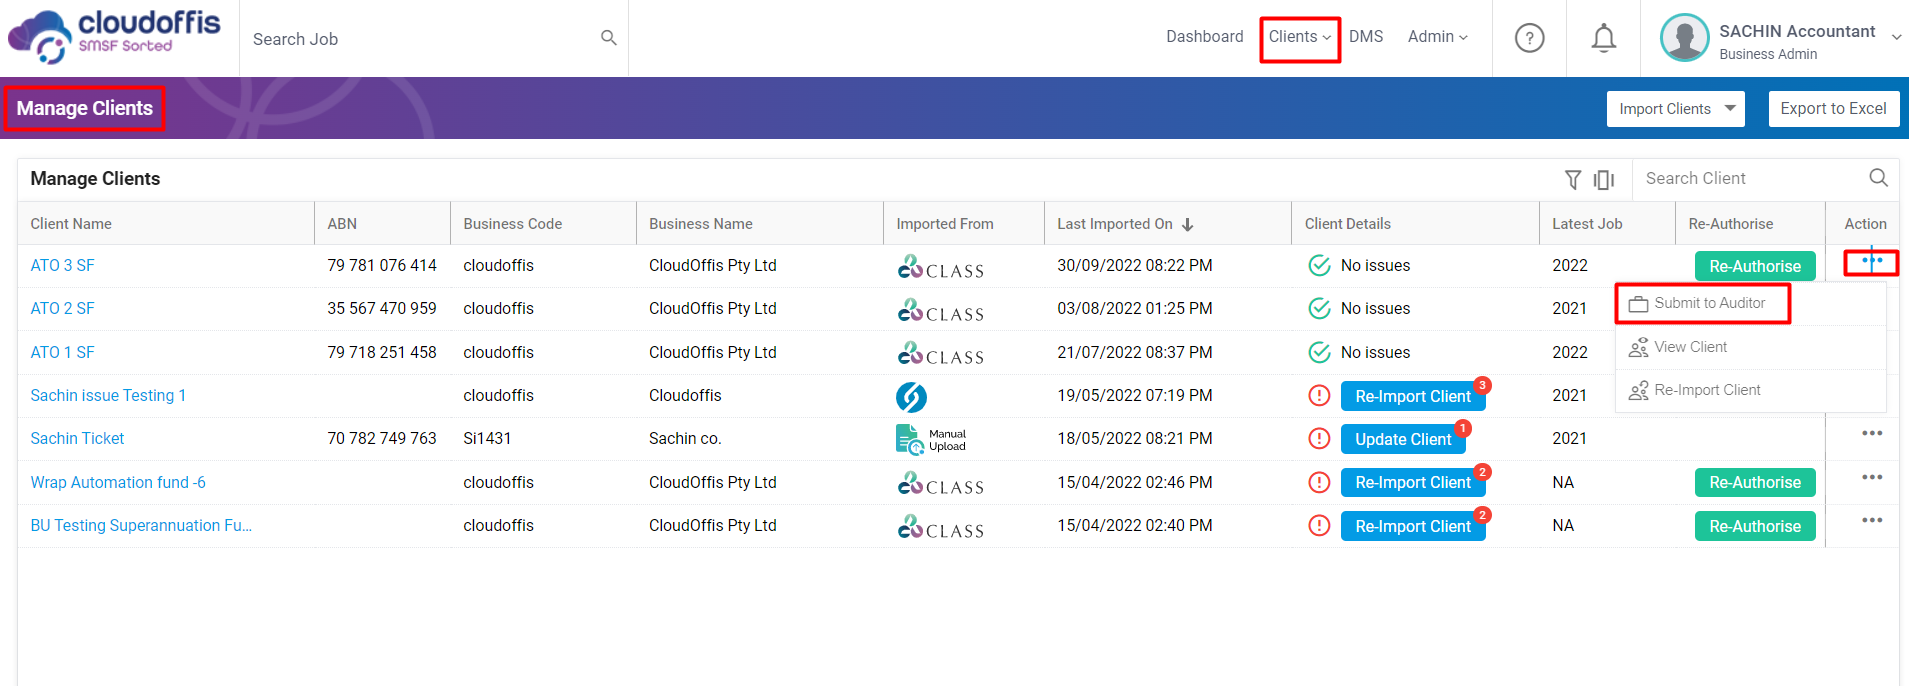This screenshot has height=686, width=1909.
Task: Click the Export to Excel button
Action: tap(1832, 109)
